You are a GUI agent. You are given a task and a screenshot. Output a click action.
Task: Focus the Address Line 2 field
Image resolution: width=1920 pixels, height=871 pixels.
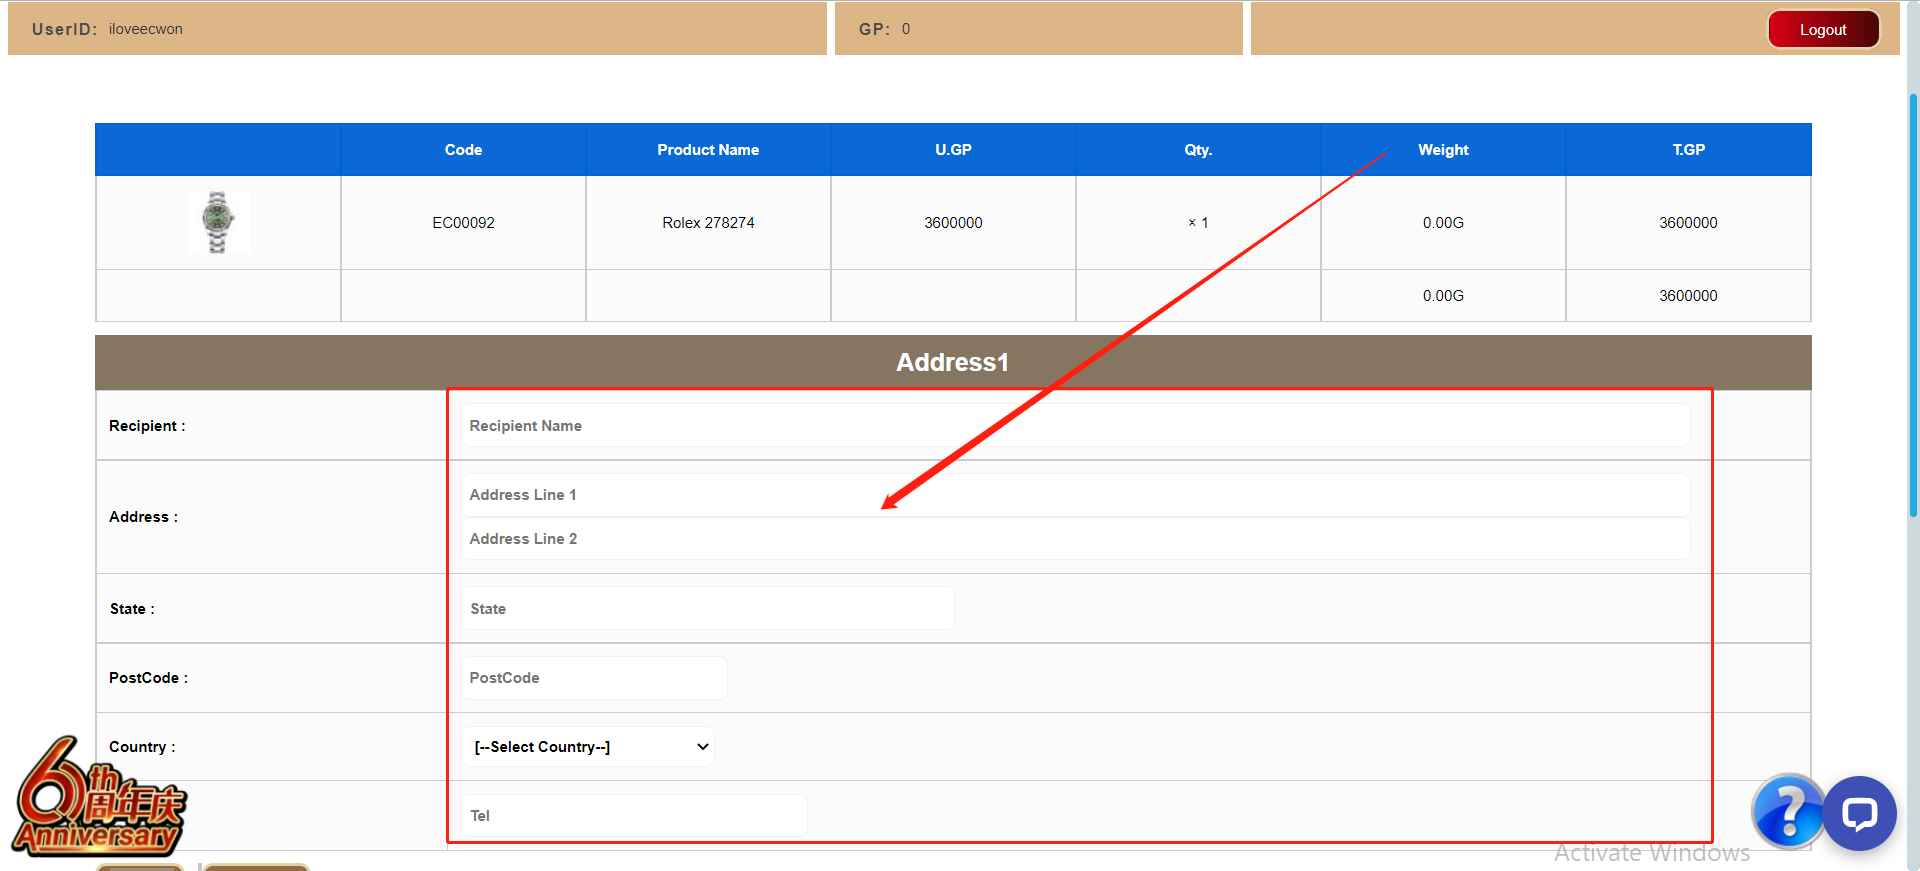[x=1075, y=539]
